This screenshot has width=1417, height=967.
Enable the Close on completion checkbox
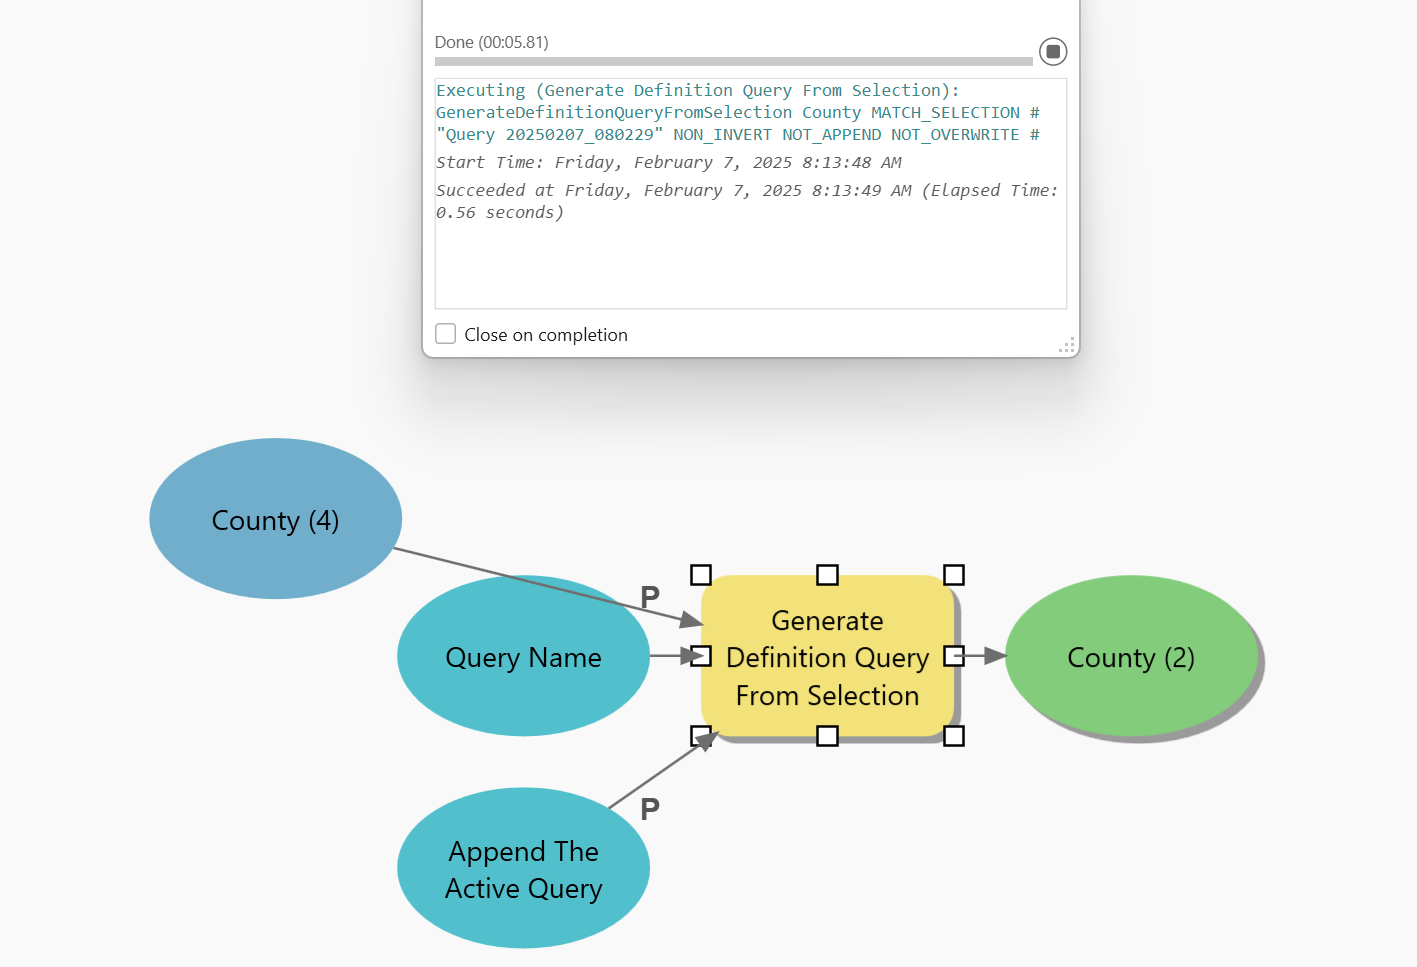(445, 333)
